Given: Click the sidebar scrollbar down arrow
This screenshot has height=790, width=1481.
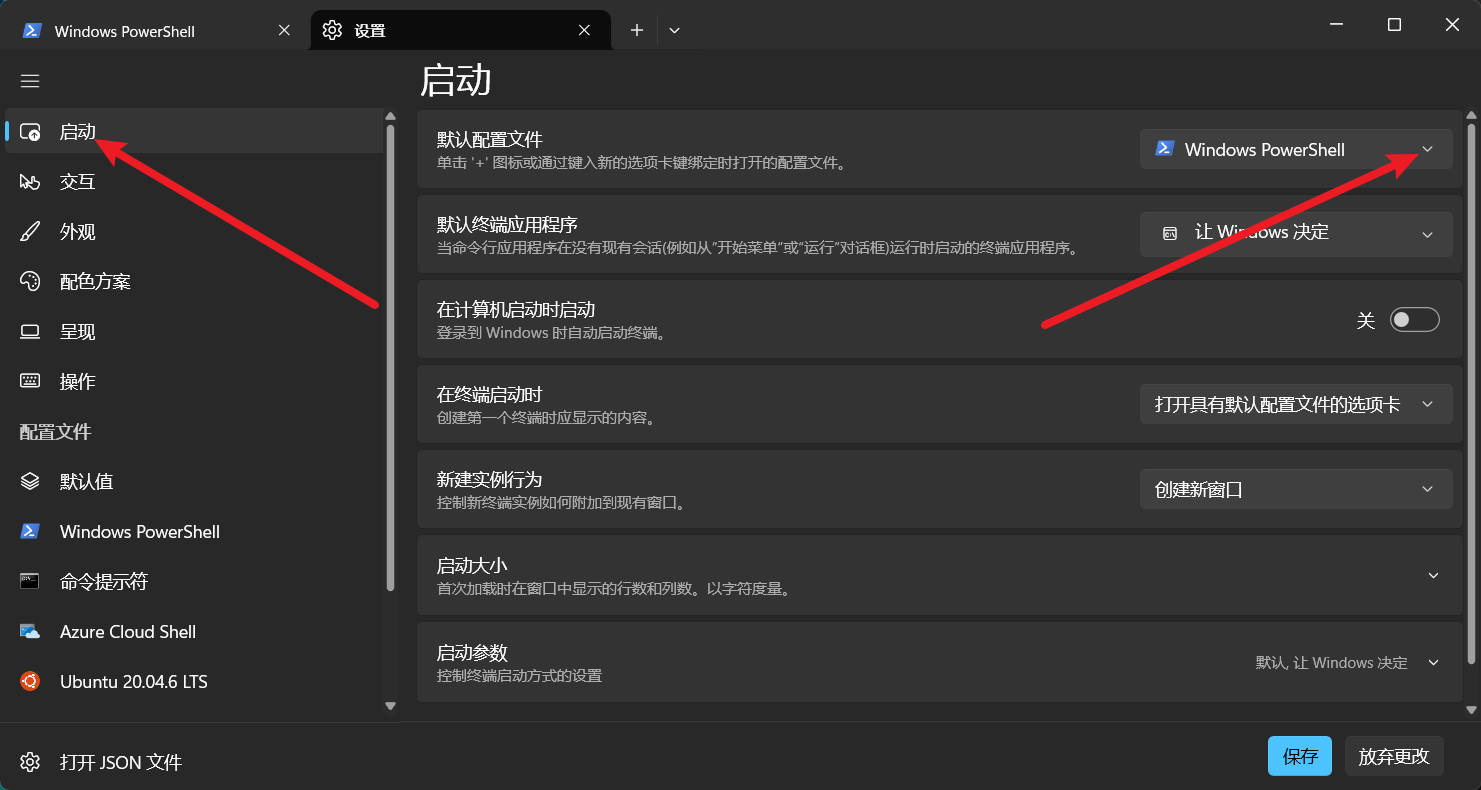Looking at the screenshot, I should click(x=391, y=706).
